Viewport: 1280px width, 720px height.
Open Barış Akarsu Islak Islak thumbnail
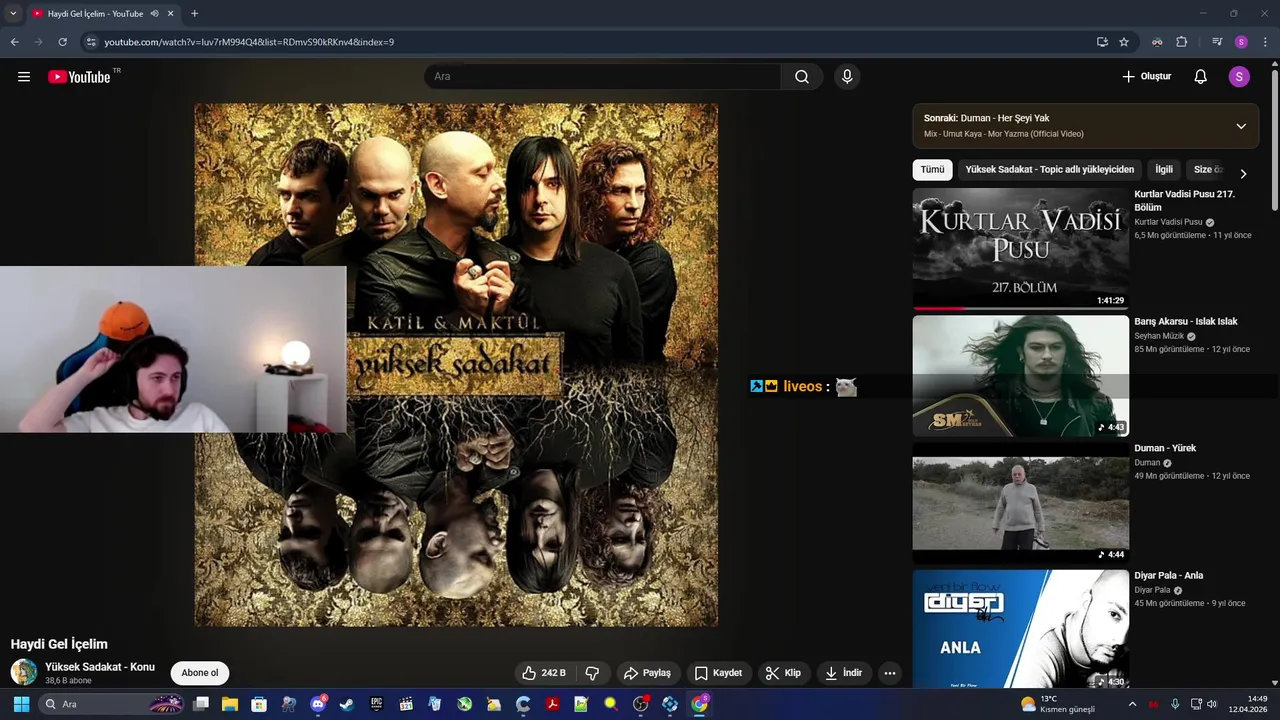(1020, 376)
